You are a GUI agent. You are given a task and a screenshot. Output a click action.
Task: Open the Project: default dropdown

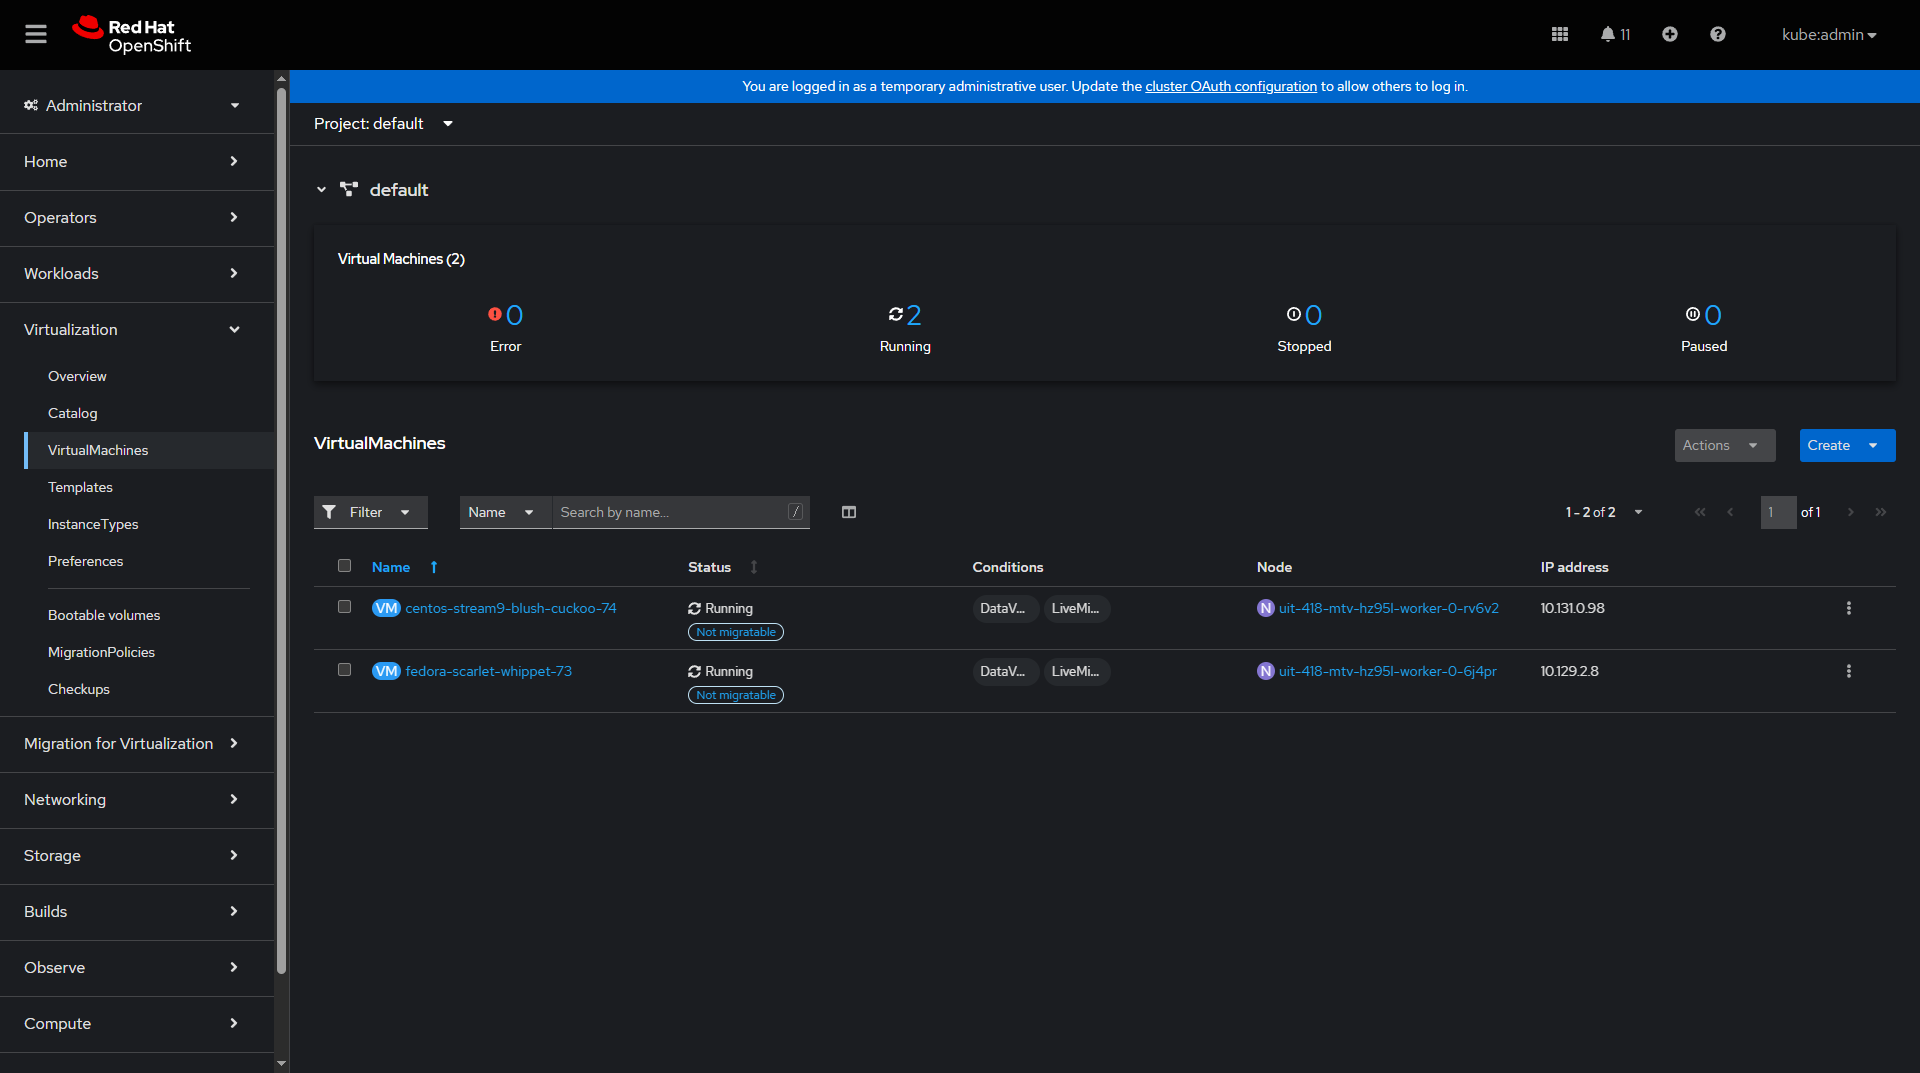click(x=384, y=123)
